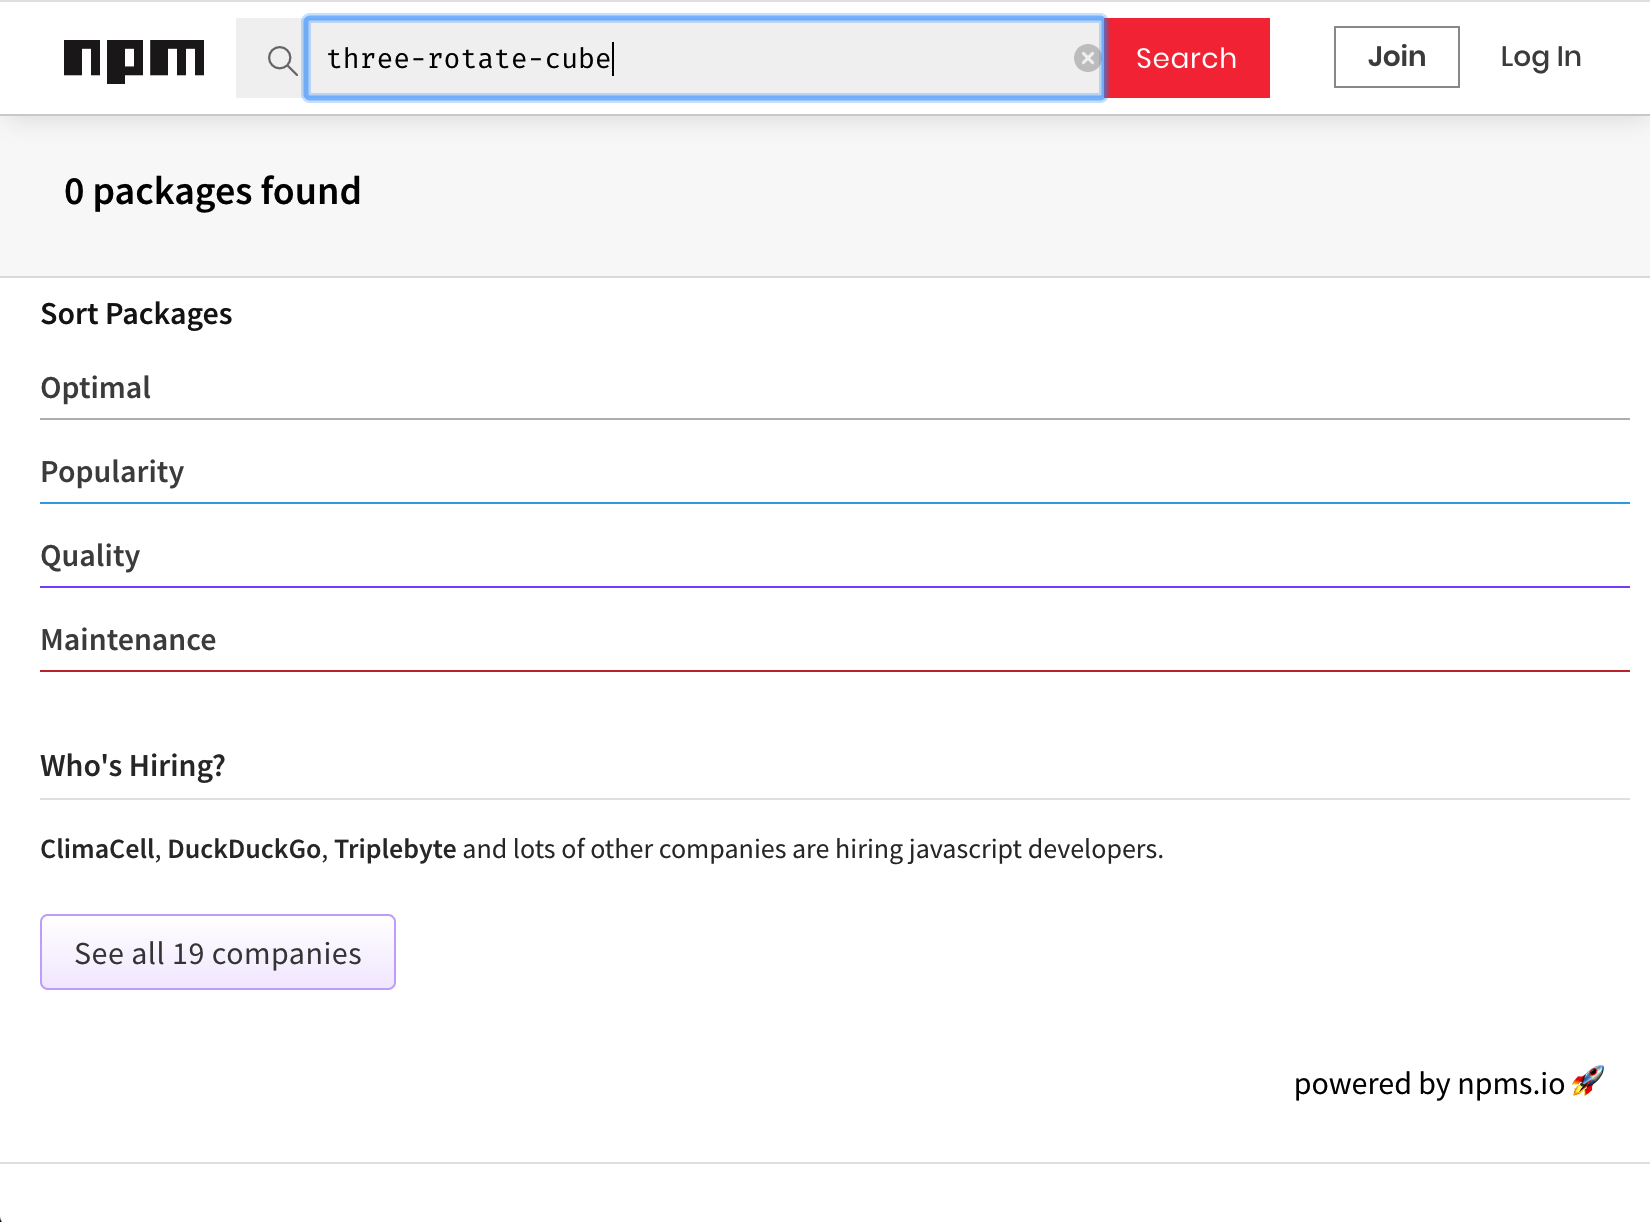Select the Sort Packages heading
The image size is (1650, 1222).
136,314
